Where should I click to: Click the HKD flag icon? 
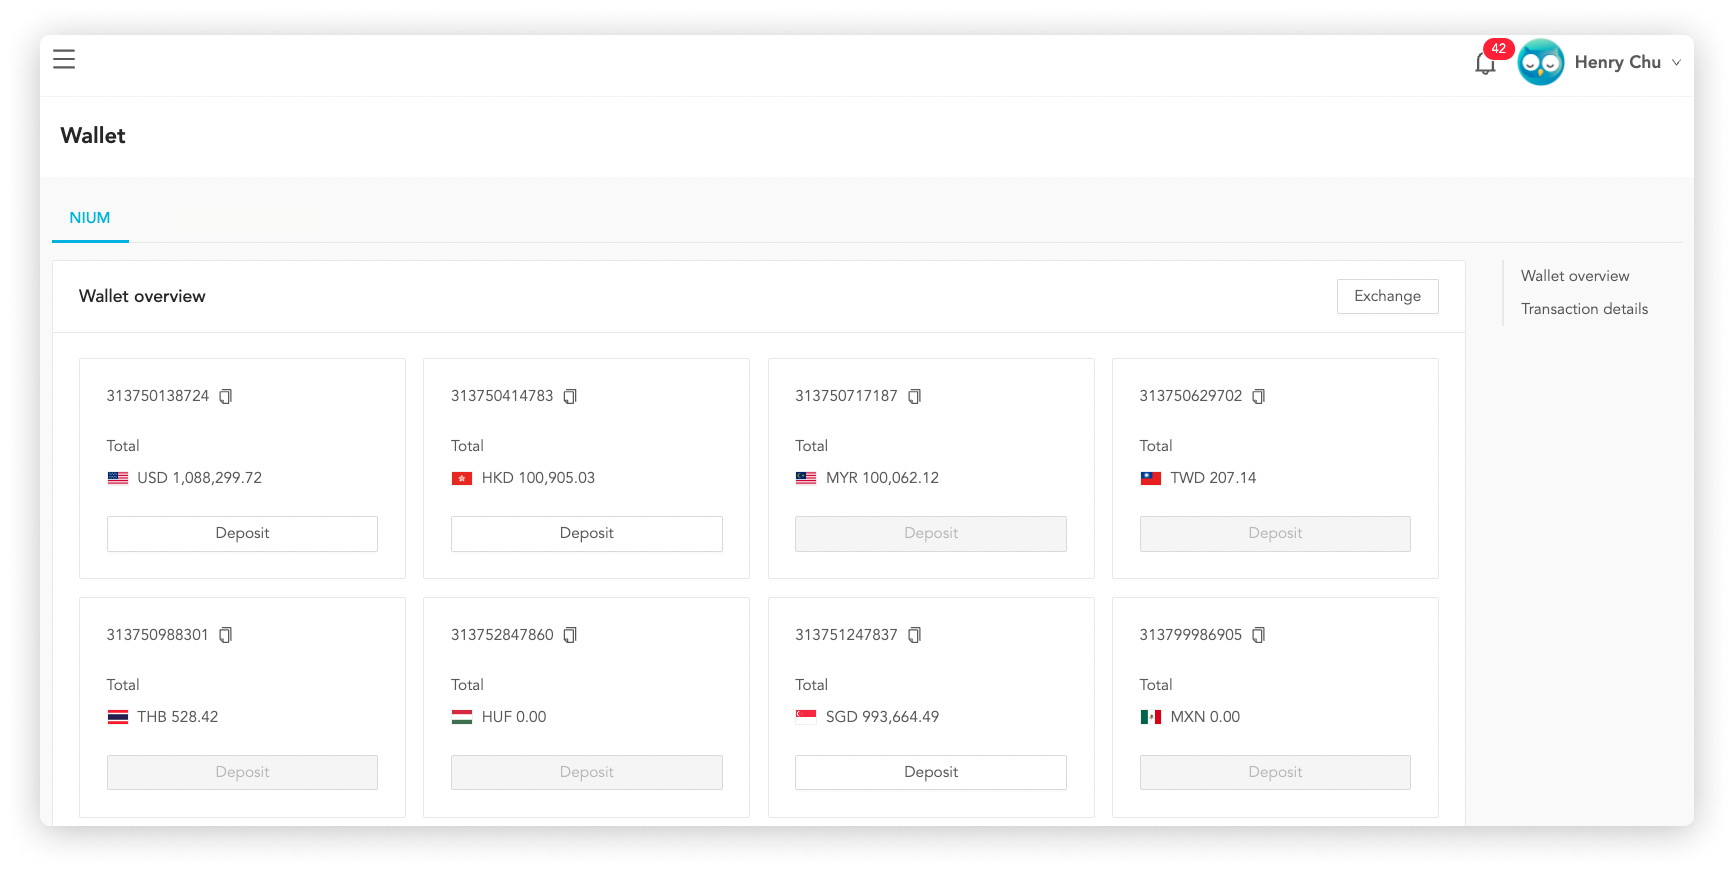click(462, 478)
